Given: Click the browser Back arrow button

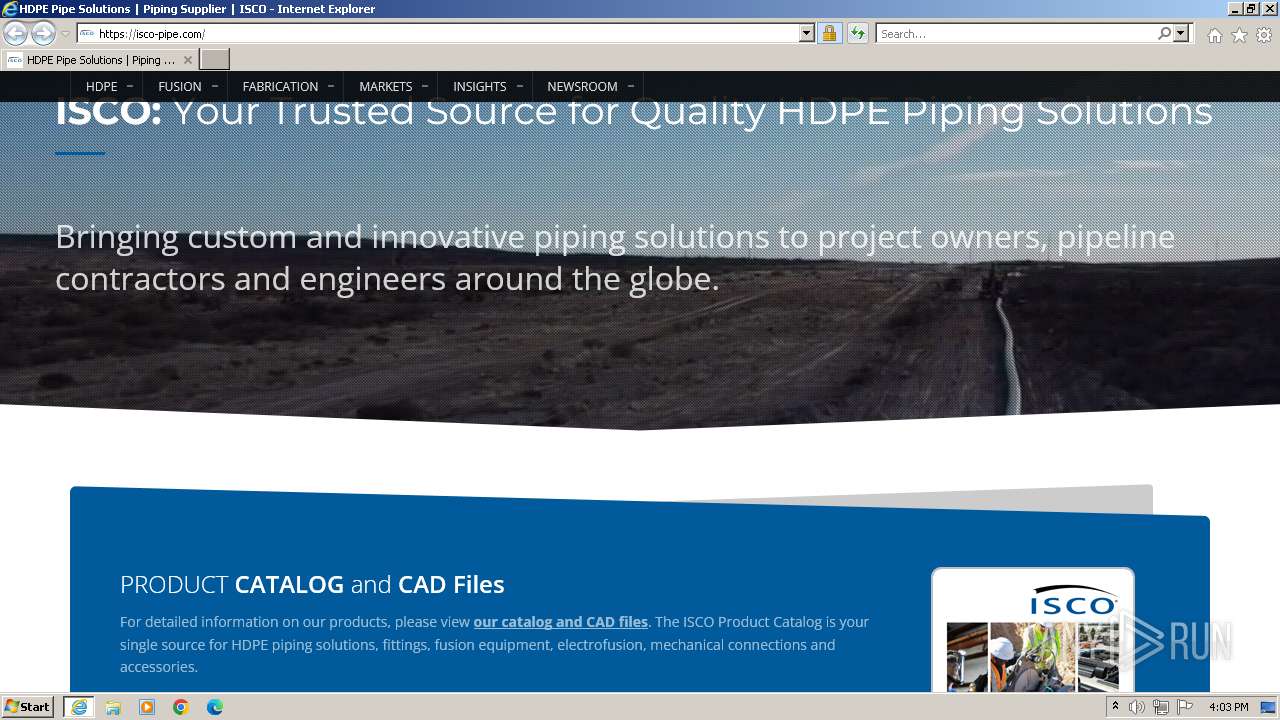Looking at the screenshot, I should (15, 34).
